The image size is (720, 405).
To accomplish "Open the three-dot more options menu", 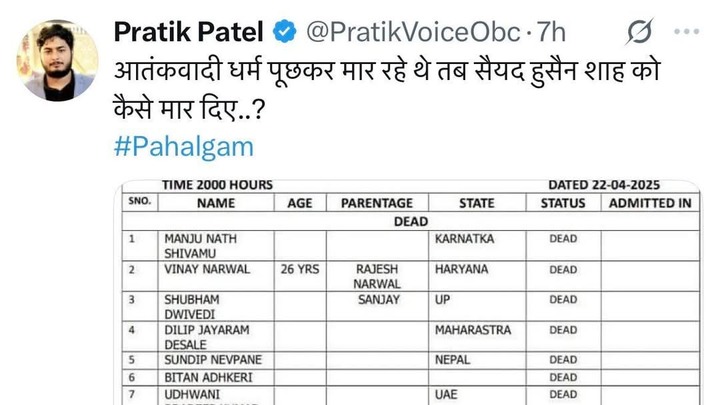I will [x=686, y=32].
